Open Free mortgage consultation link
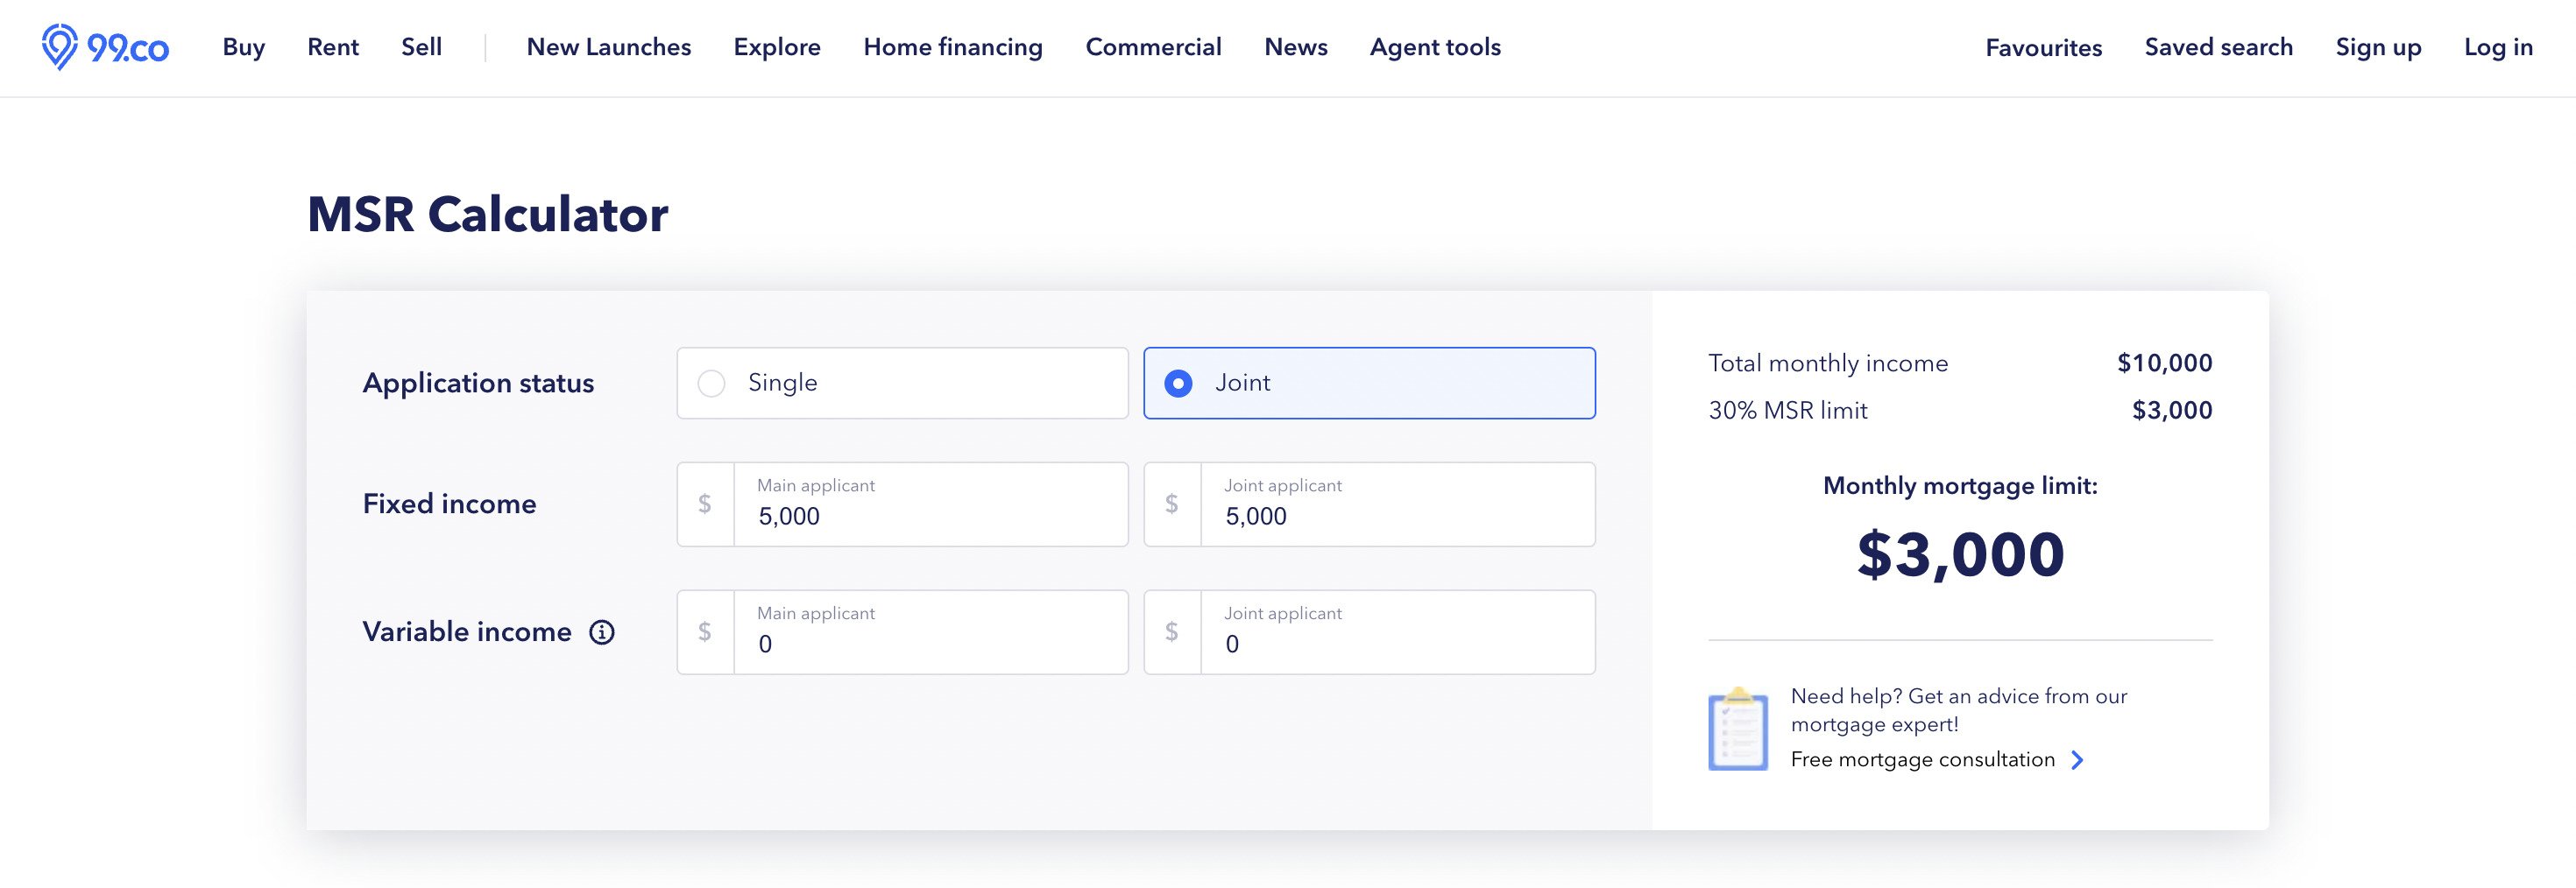Viewport: 2576px width, 888px height. click(x=1922, y=760)
